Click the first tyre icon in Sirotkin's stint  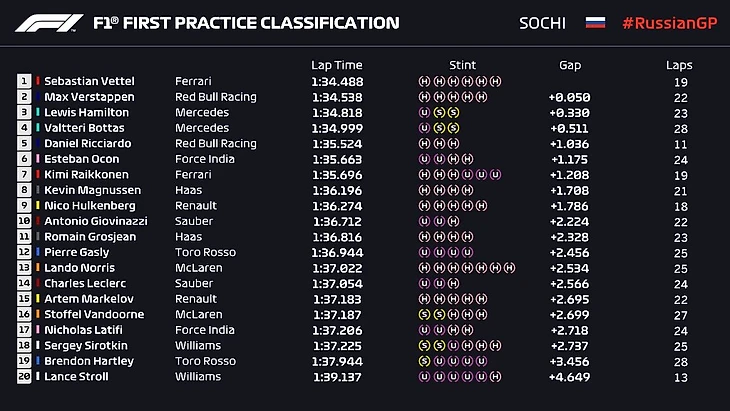tap(424, 346)
